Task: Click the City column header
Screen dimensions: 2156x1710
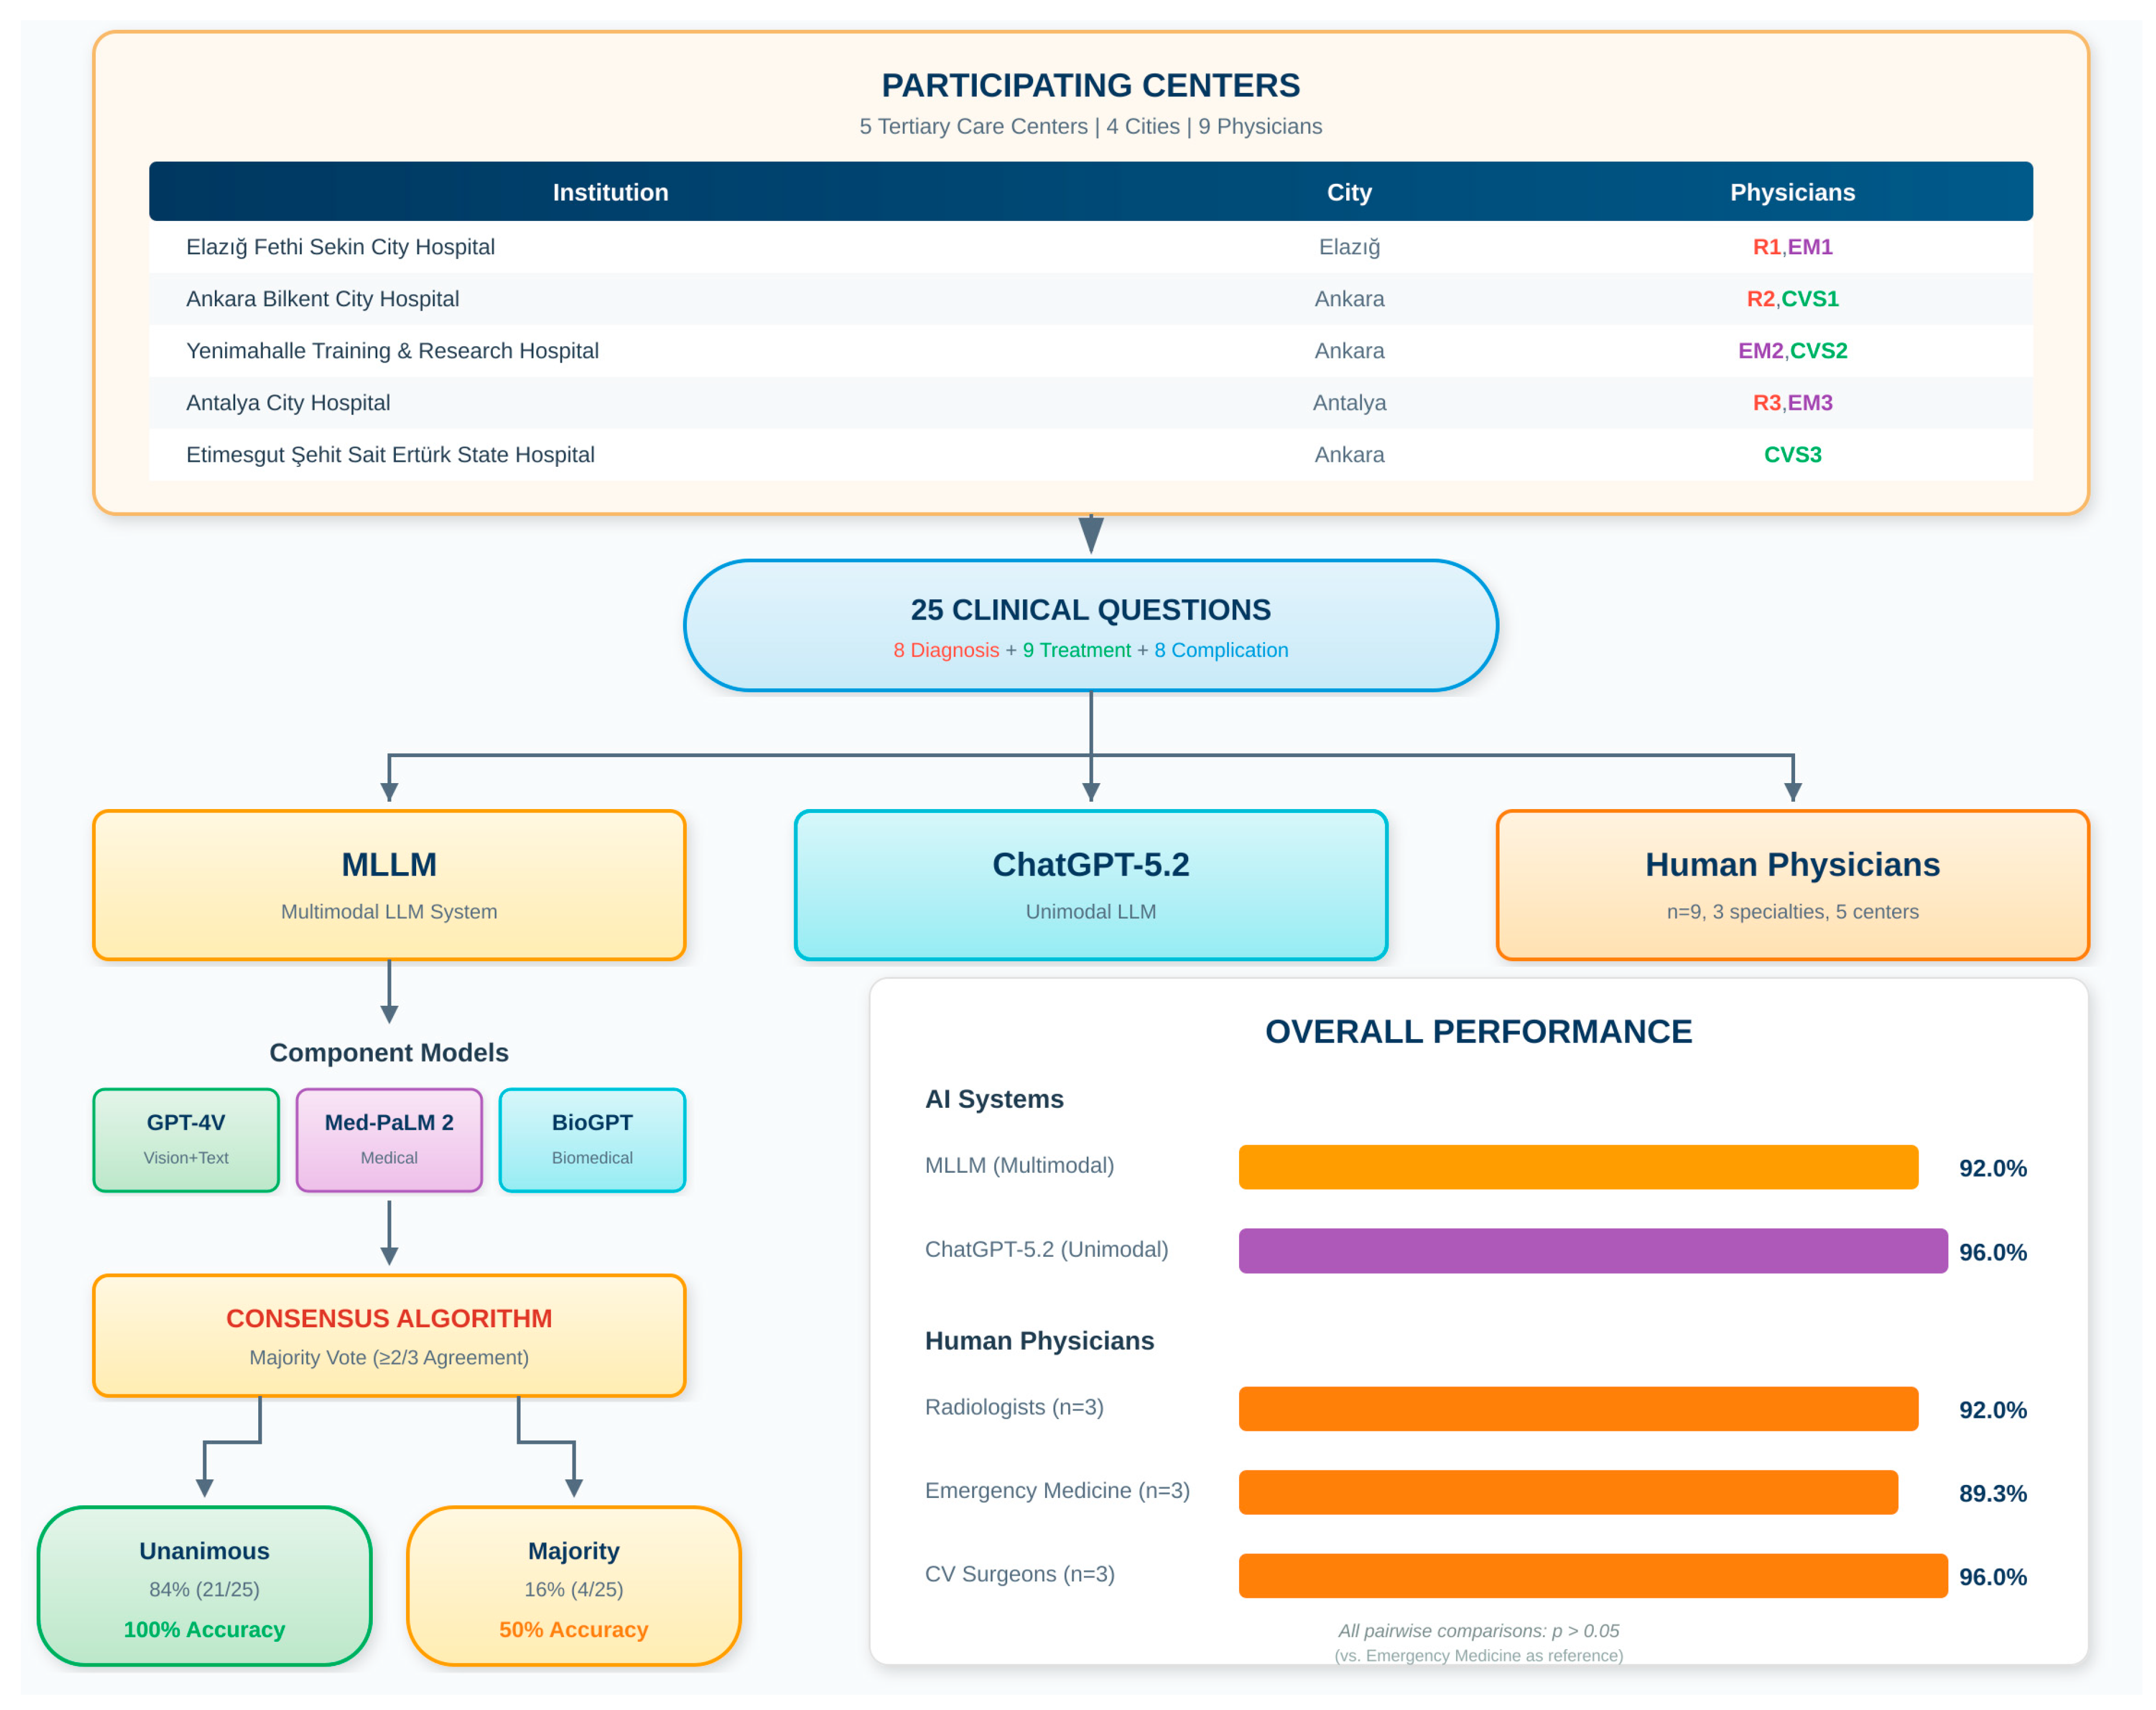Action: coord(1348,192)
